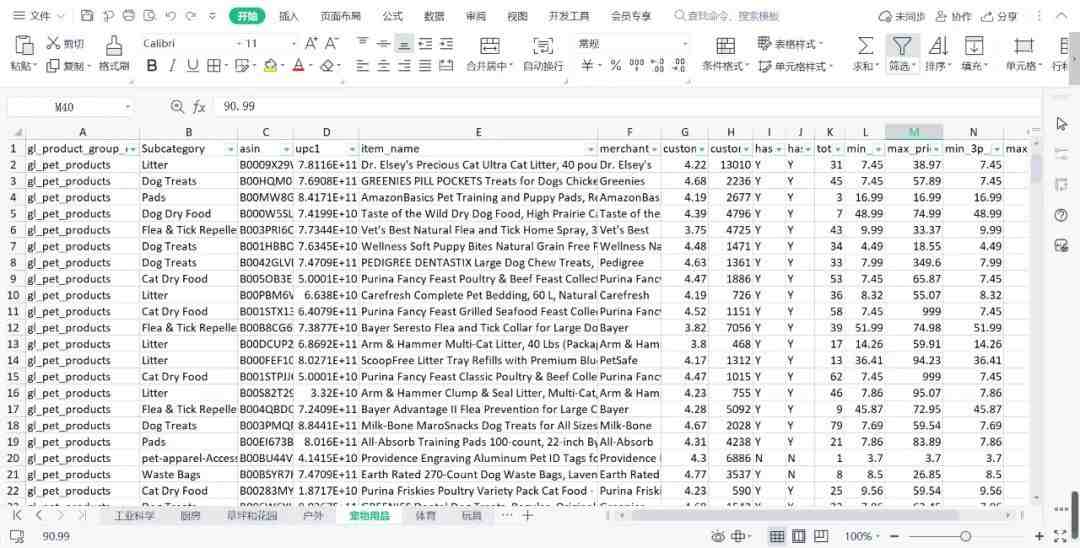This screenshot has height=548, width=1080.
Task: Click the percent style icon
Action: pyautogui.click(x=616, y=66)
